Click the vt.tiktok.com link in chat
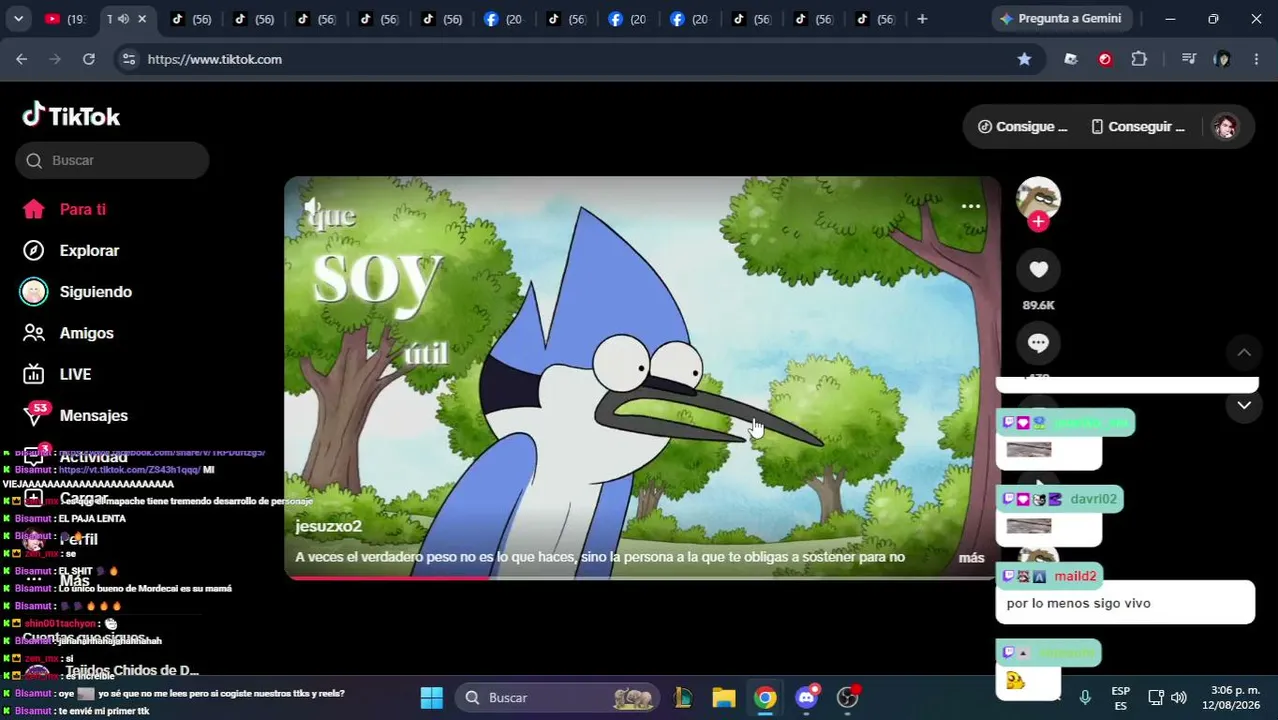1278x720 pixels. click(x=129, y=470)
